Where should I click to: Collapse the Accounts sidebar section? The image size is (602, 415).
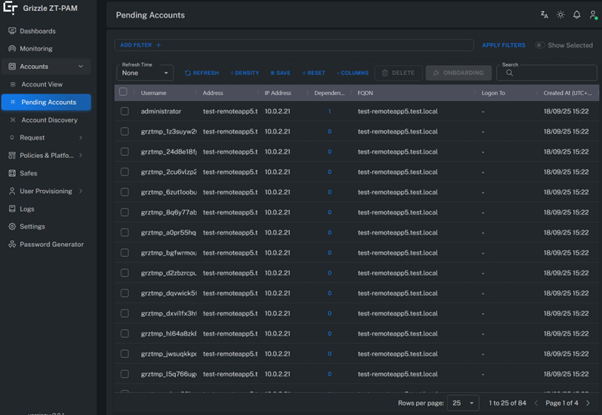tap(81, 67)
